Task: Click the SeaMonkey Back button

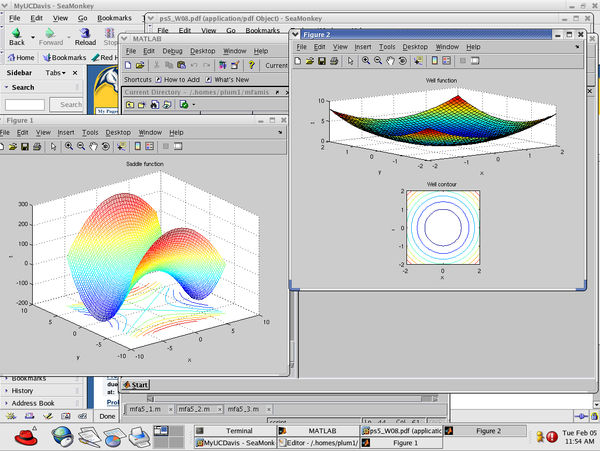Action: tap(16, 37)
